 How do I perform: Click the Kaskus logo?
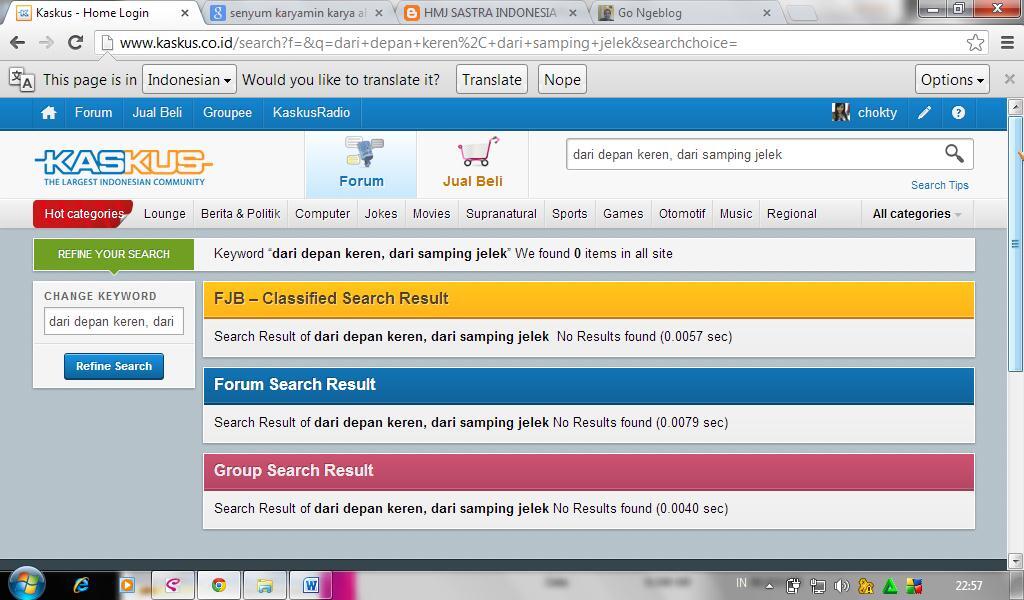pos(123,167)
